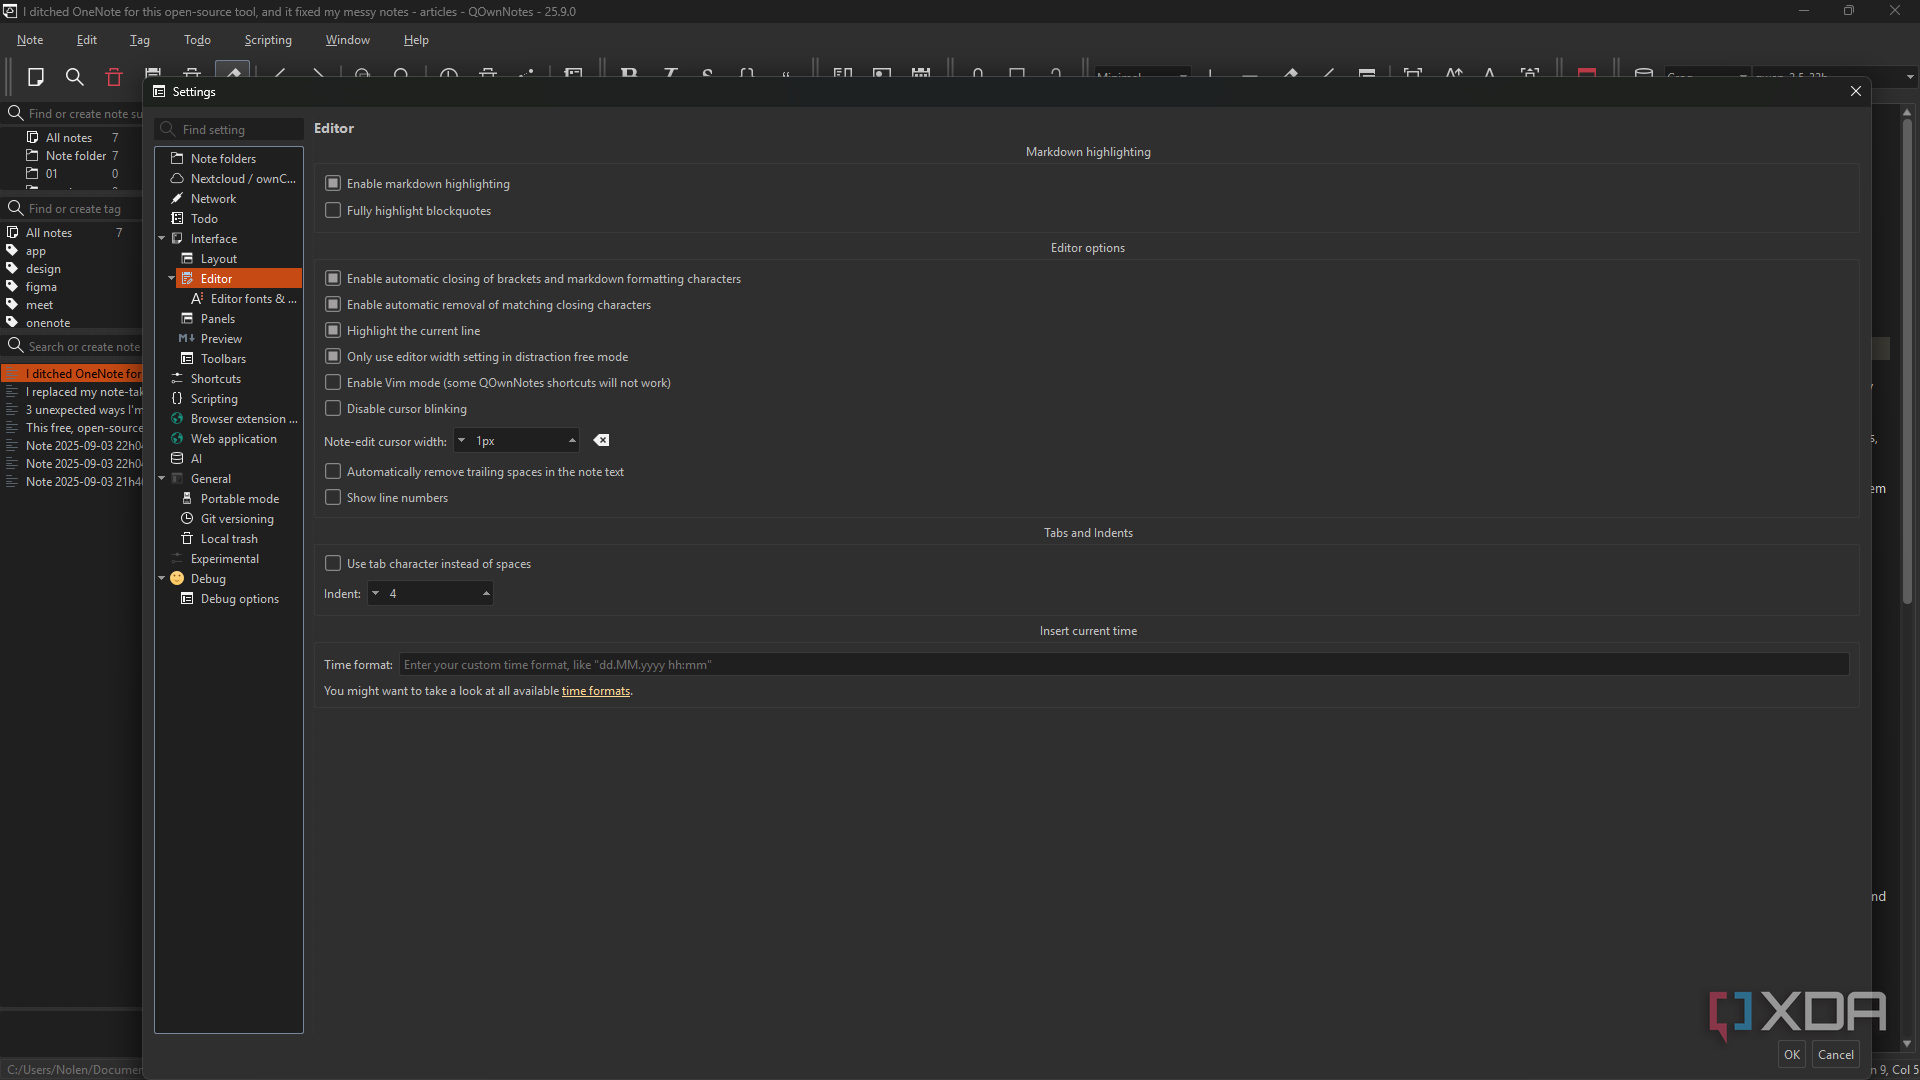The height and width of the screenshot is (1080, 1920).
Task: Open Panels settings page
Action: point(217,319)
